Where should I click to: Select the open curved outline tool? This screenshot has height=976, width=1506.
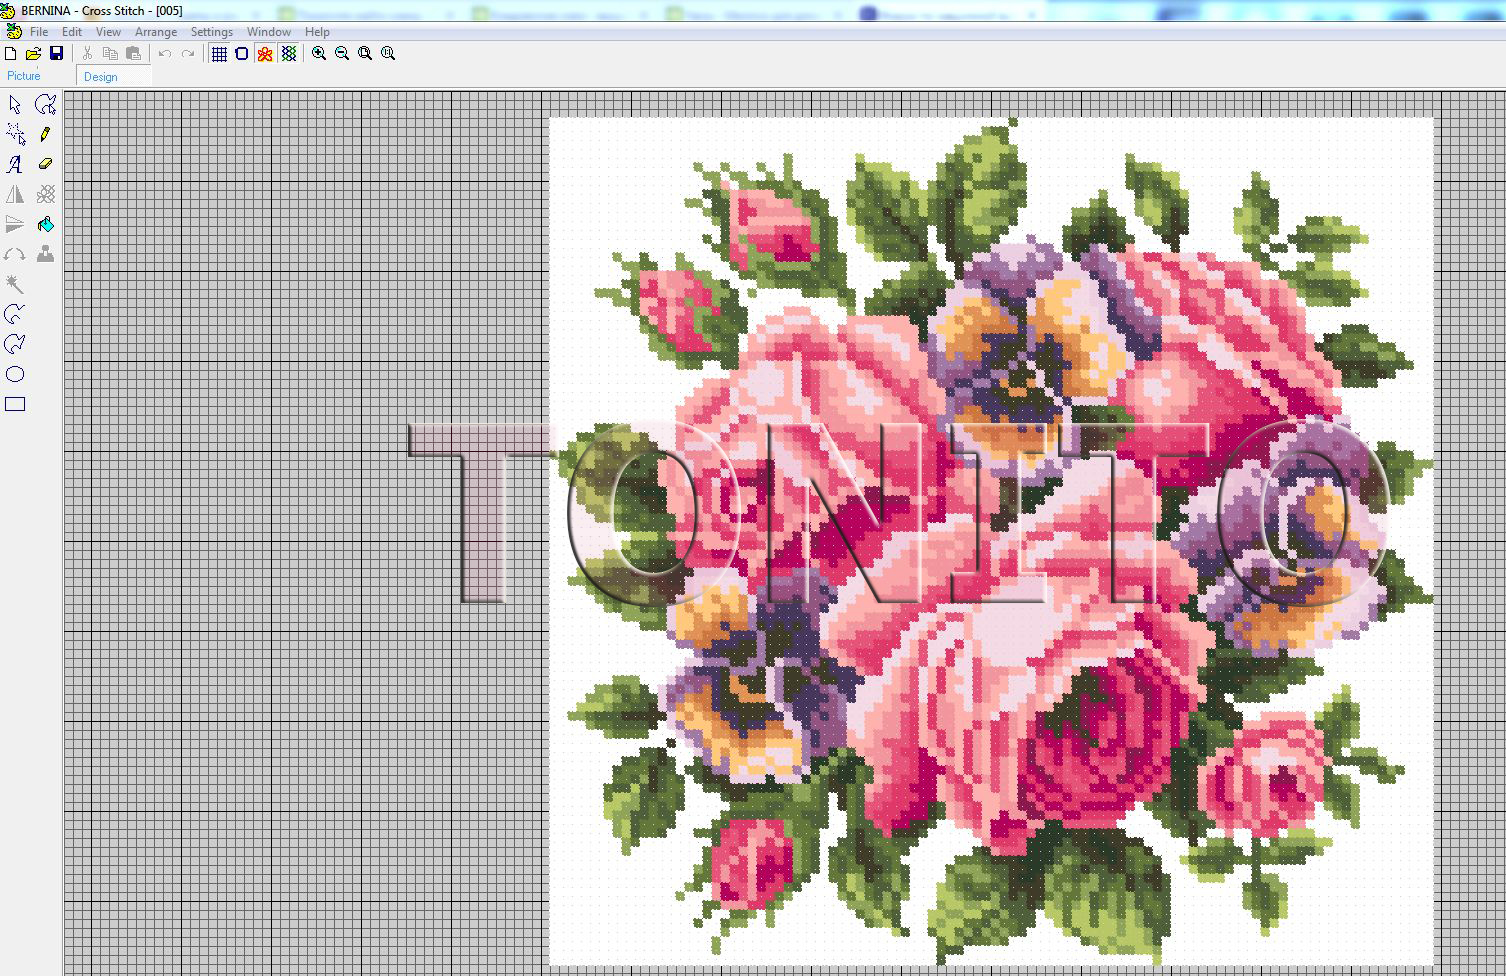click(15, 314)
